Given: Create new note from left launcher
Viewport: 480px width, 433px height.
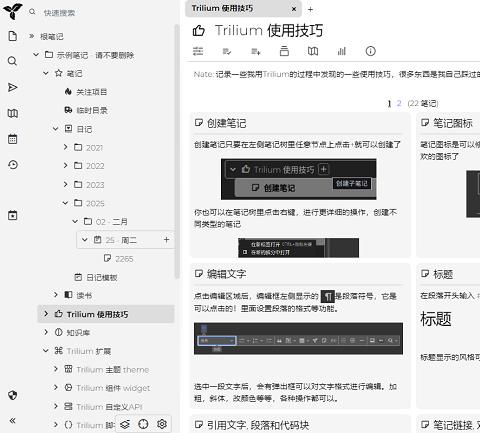Looking at the screenshot, I should coord(13,36).
